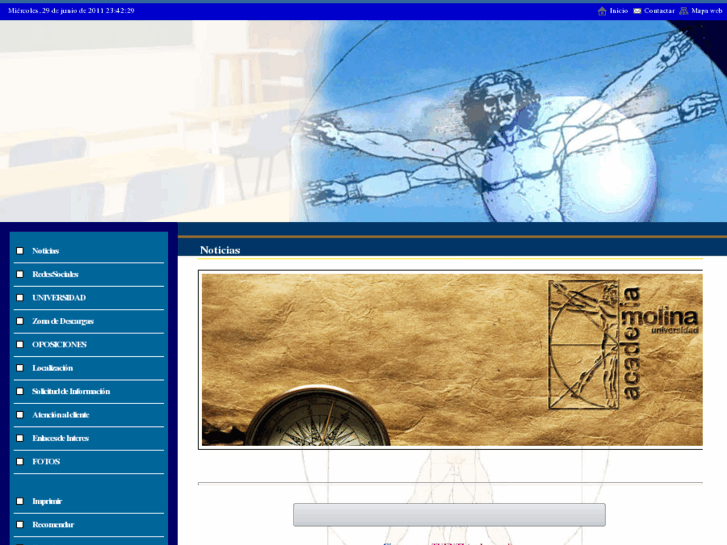The height and width of the screenshot is (545, 727).
Task: Click the Inicio home icon
Action: [x=602, y=11]
